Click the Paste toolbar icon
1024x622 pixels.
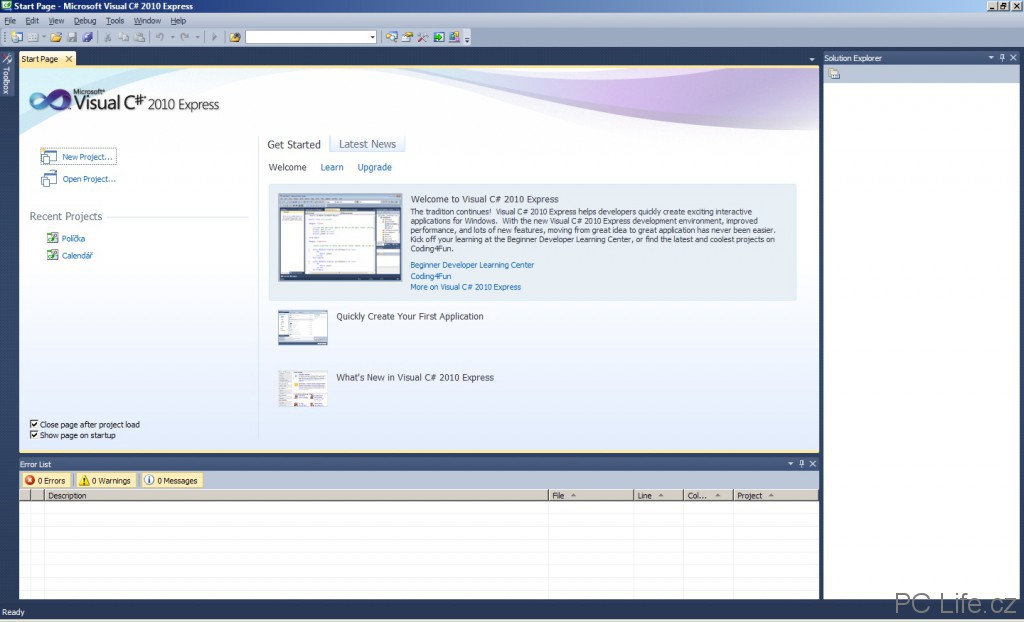(139, 37)
